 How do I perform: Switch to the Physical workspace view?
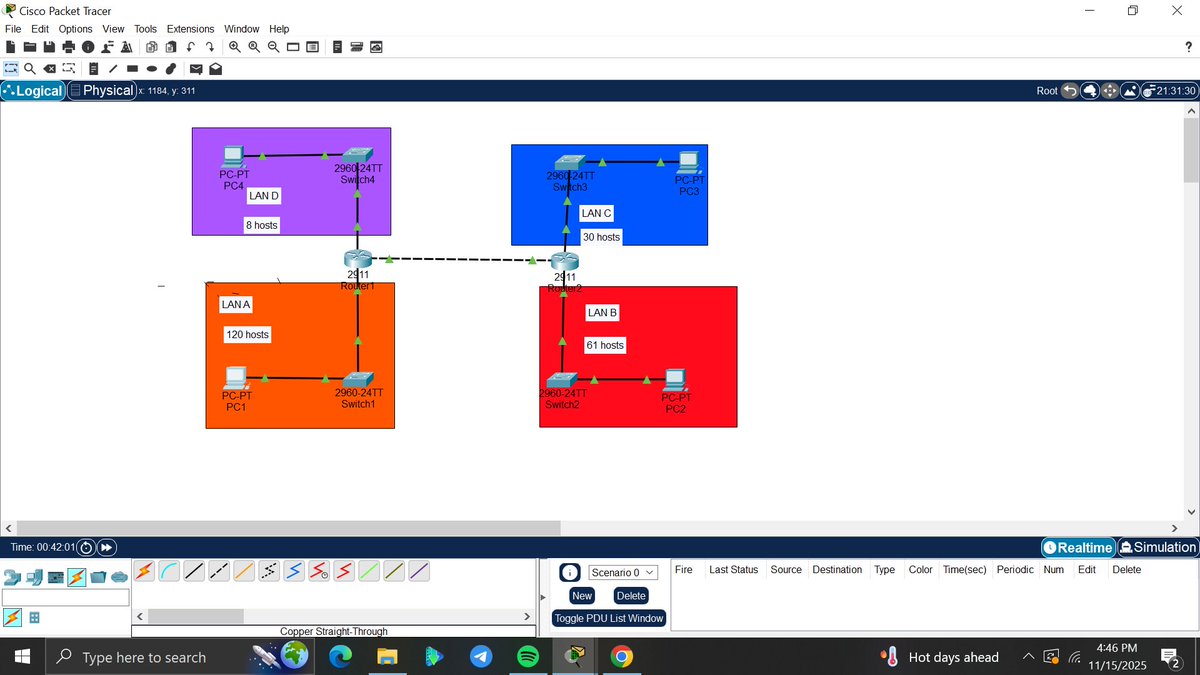pos(102,90)
